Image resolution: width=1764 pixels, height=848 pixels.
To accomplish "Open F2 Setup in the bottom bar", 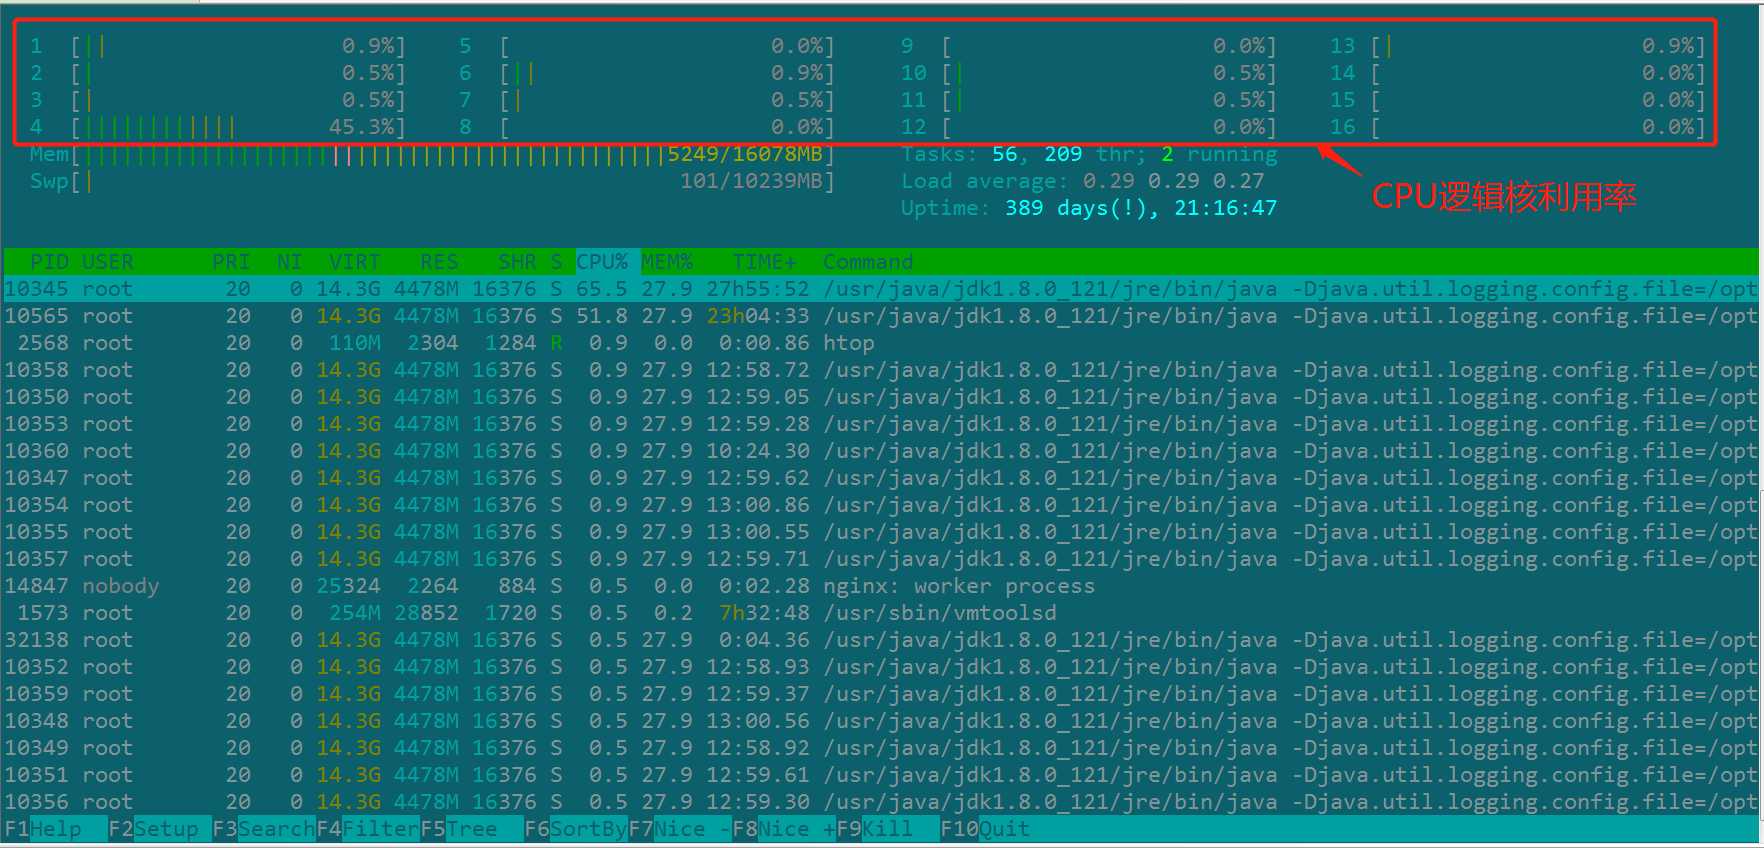I will point(159,829).
